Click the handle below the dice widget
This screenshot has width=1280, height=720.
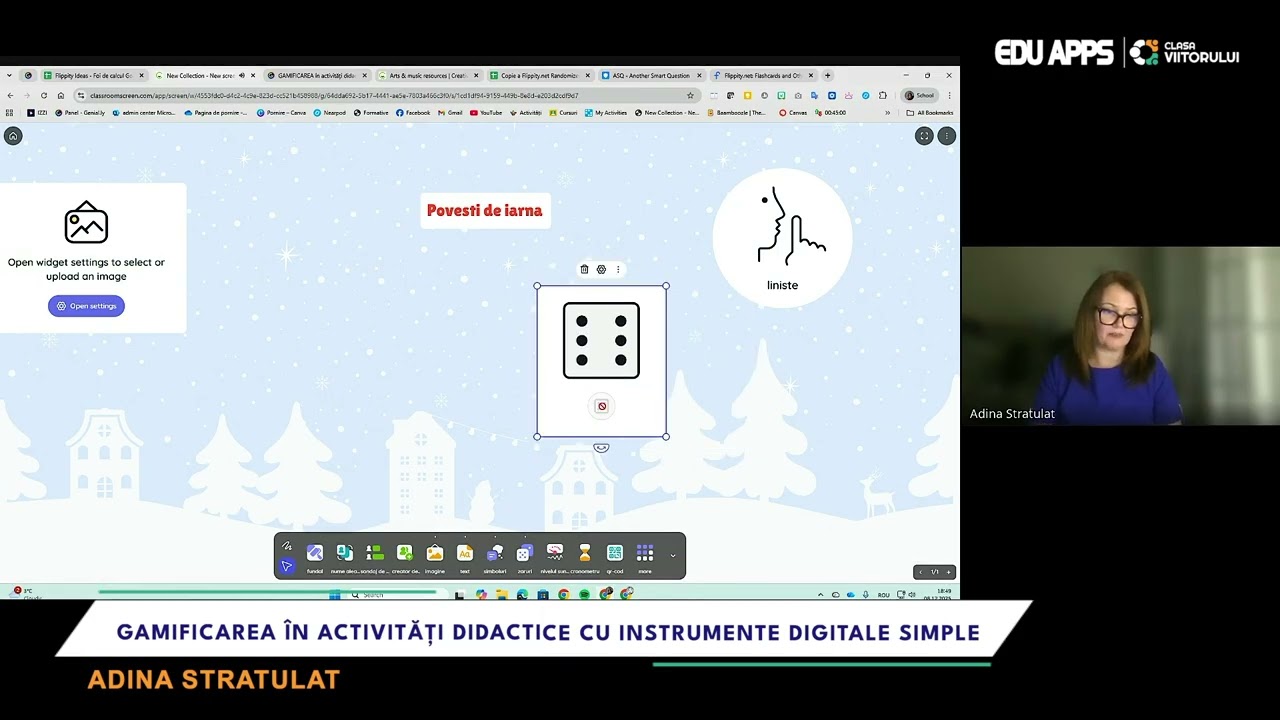tap(601, 448)
